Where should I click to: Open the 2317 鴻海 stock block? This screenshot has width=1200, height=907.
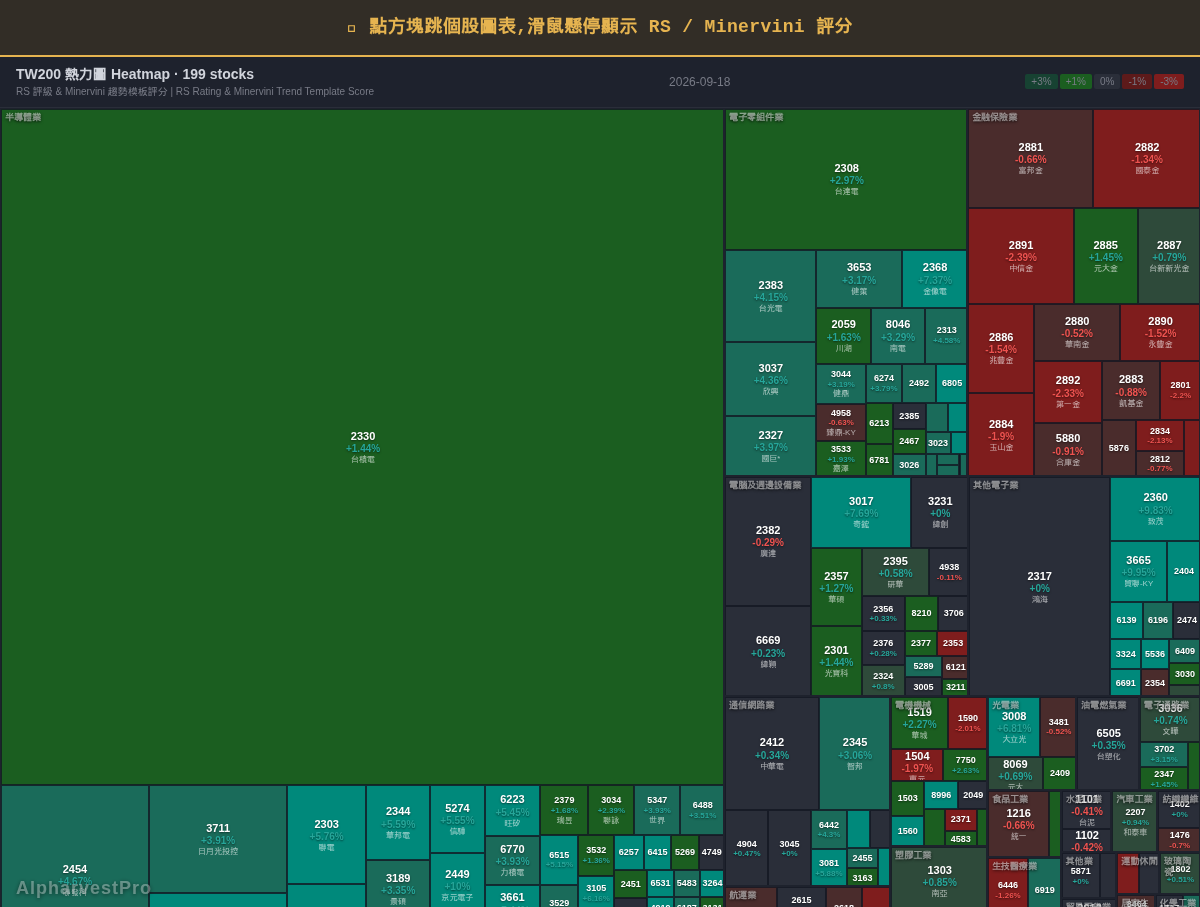tap(1039, 586)
